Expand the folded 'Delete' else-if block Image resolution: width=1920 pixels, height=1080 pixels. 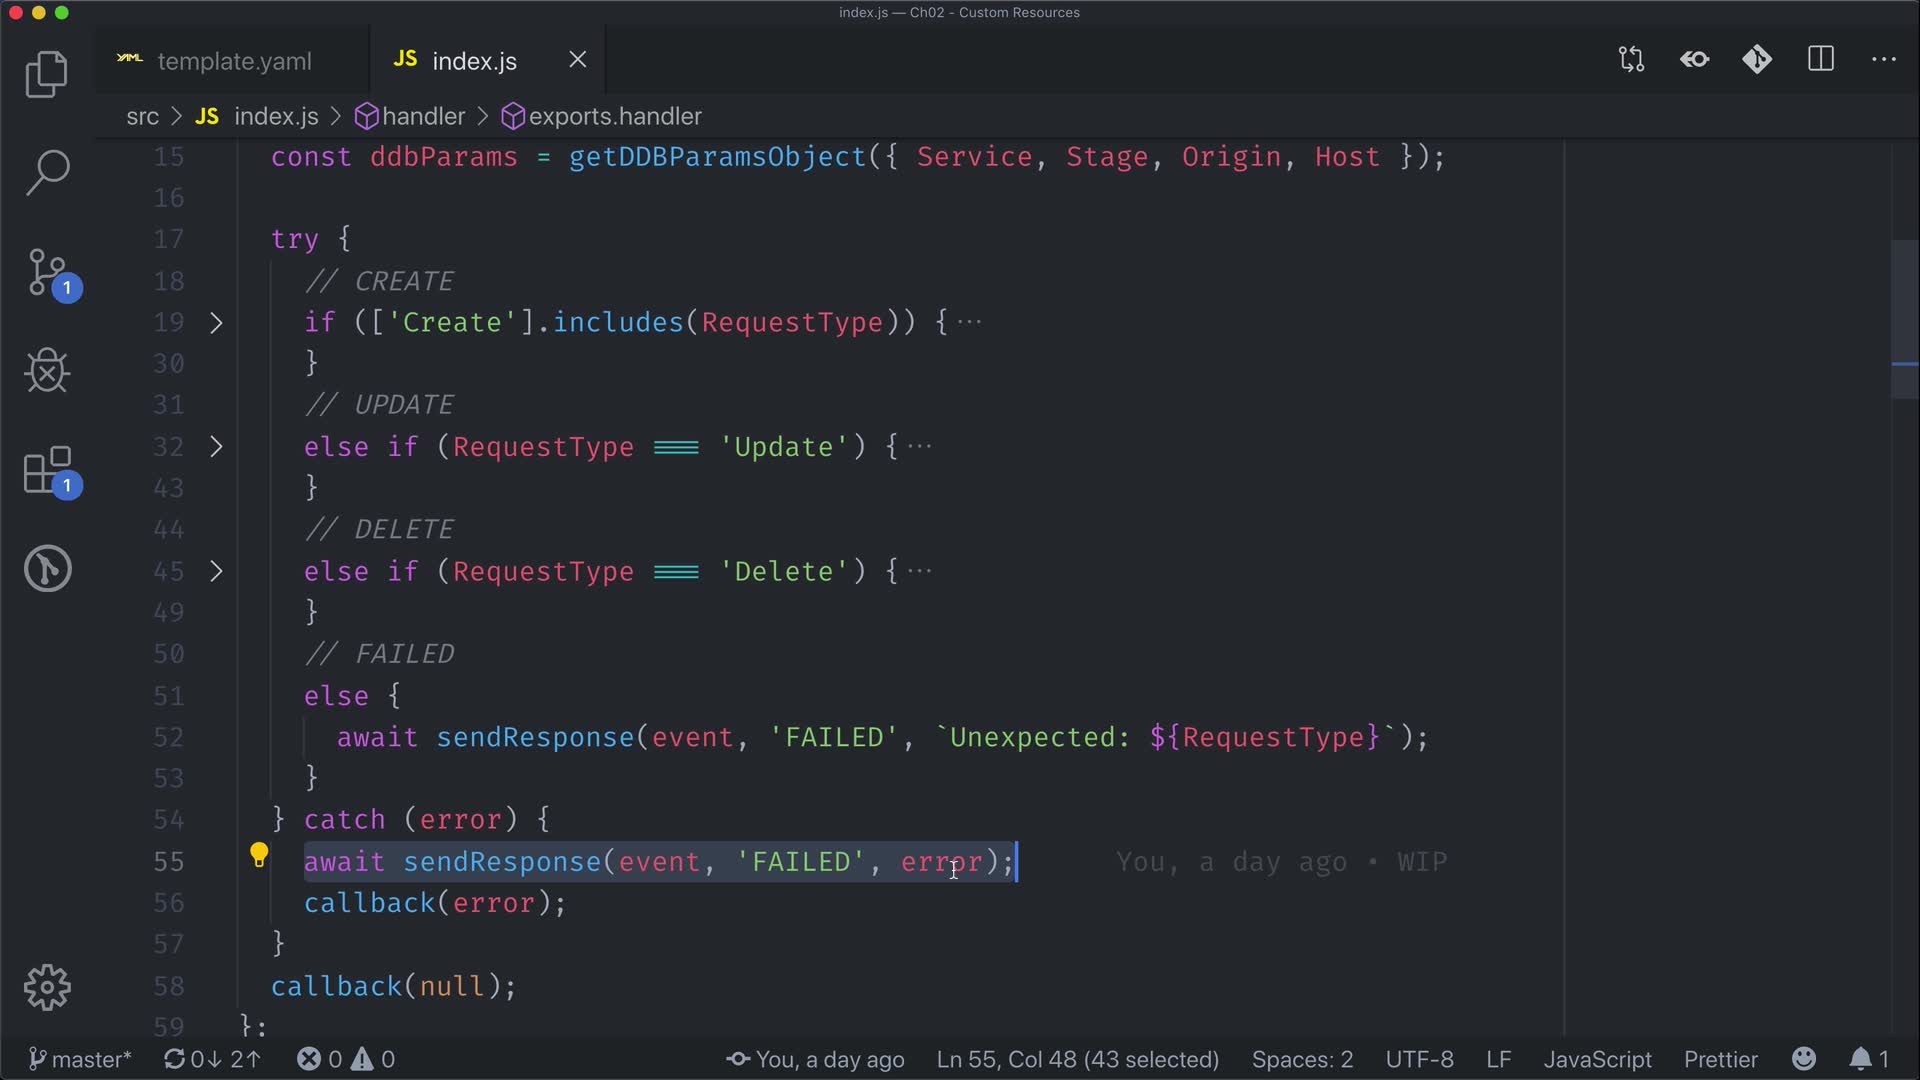pyautogui.click(x=216, y=571)
